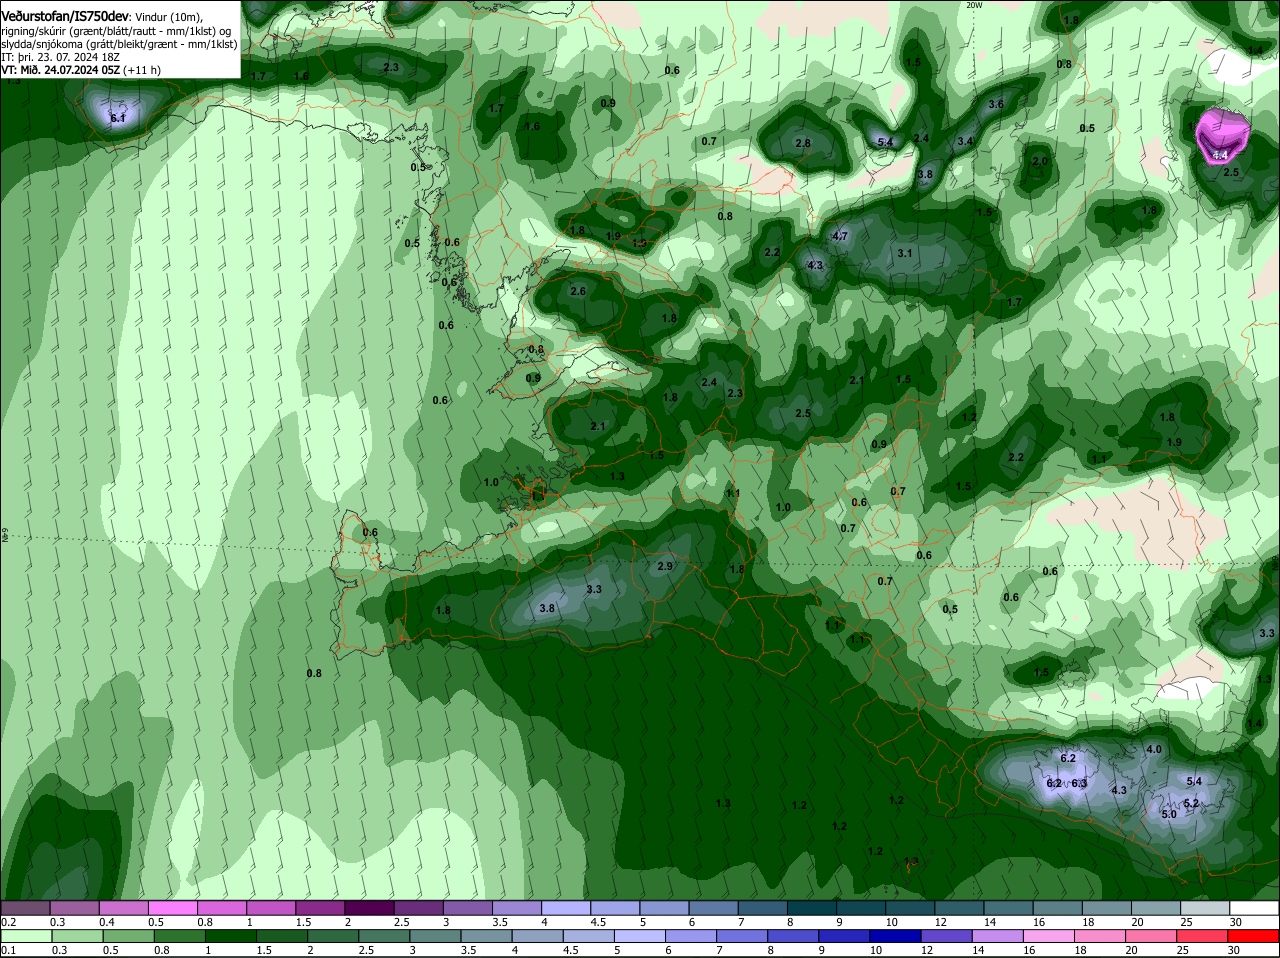This screenshot has height=958, width=1280.
Task: Click the 'Veðurstofan/IS750dev' title text
Action: tap(64, 16)
